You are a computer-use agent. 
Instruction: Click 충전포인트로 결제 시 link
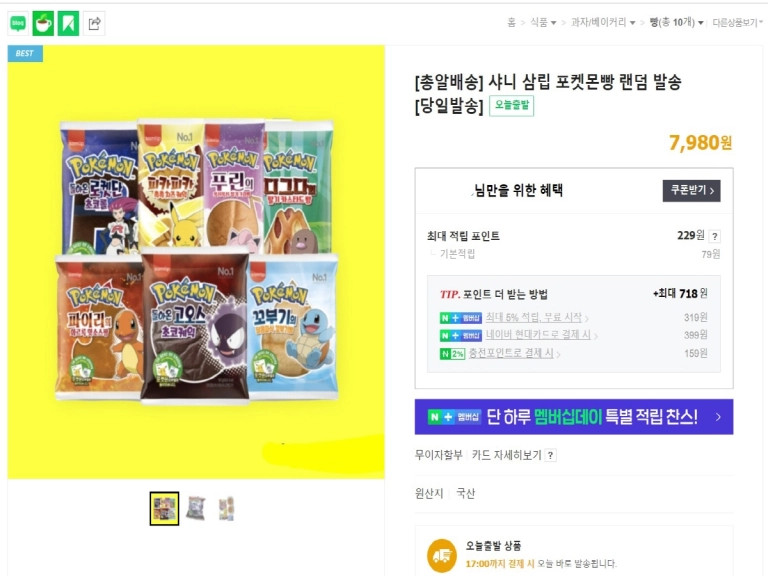coord(511,353)
